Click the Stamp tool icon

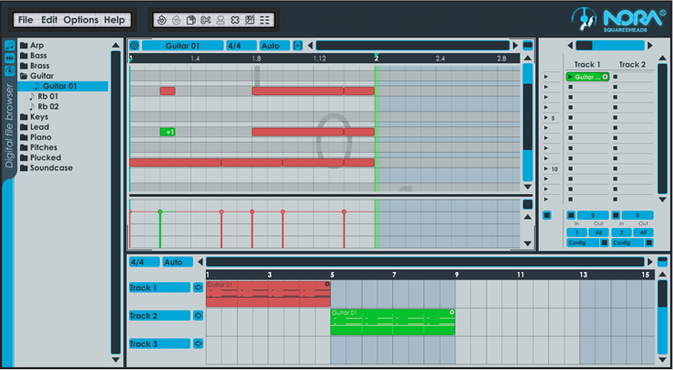coord(220,20)
